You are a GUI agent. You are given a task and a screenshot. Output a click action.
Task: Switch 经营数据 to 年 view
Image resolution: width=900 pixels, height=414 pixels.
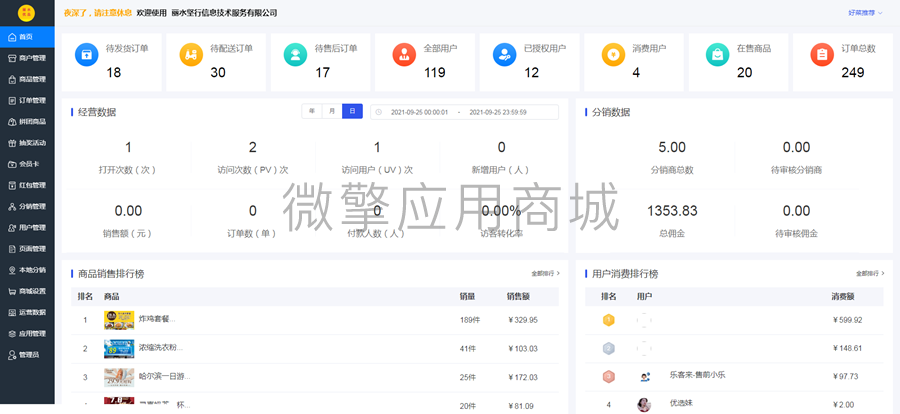(312, 111)
